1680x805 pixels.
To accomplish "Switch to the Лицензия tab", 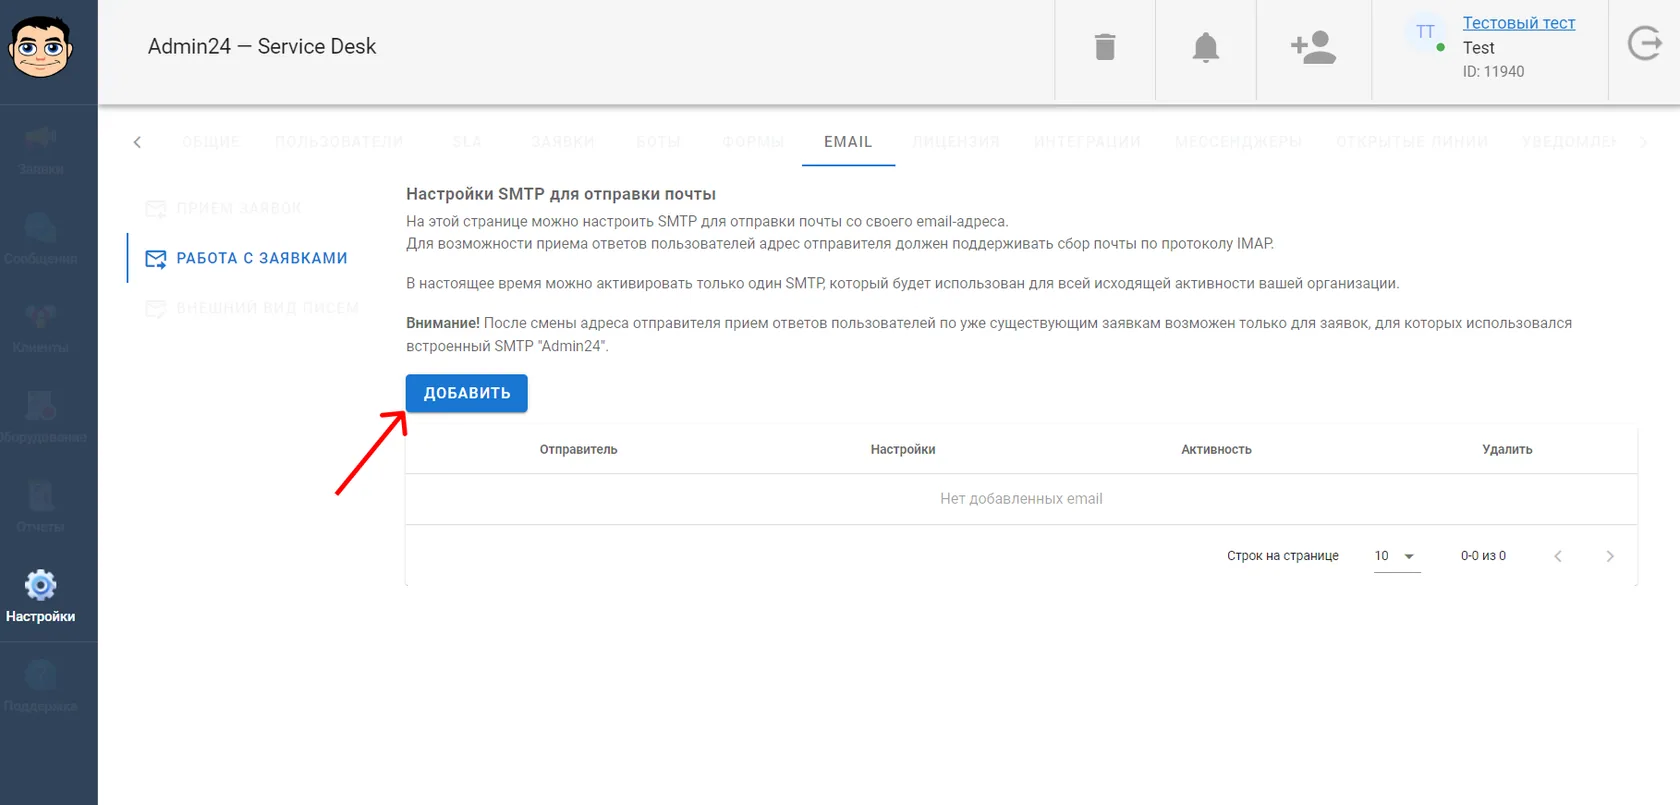I will pos(956,142).
